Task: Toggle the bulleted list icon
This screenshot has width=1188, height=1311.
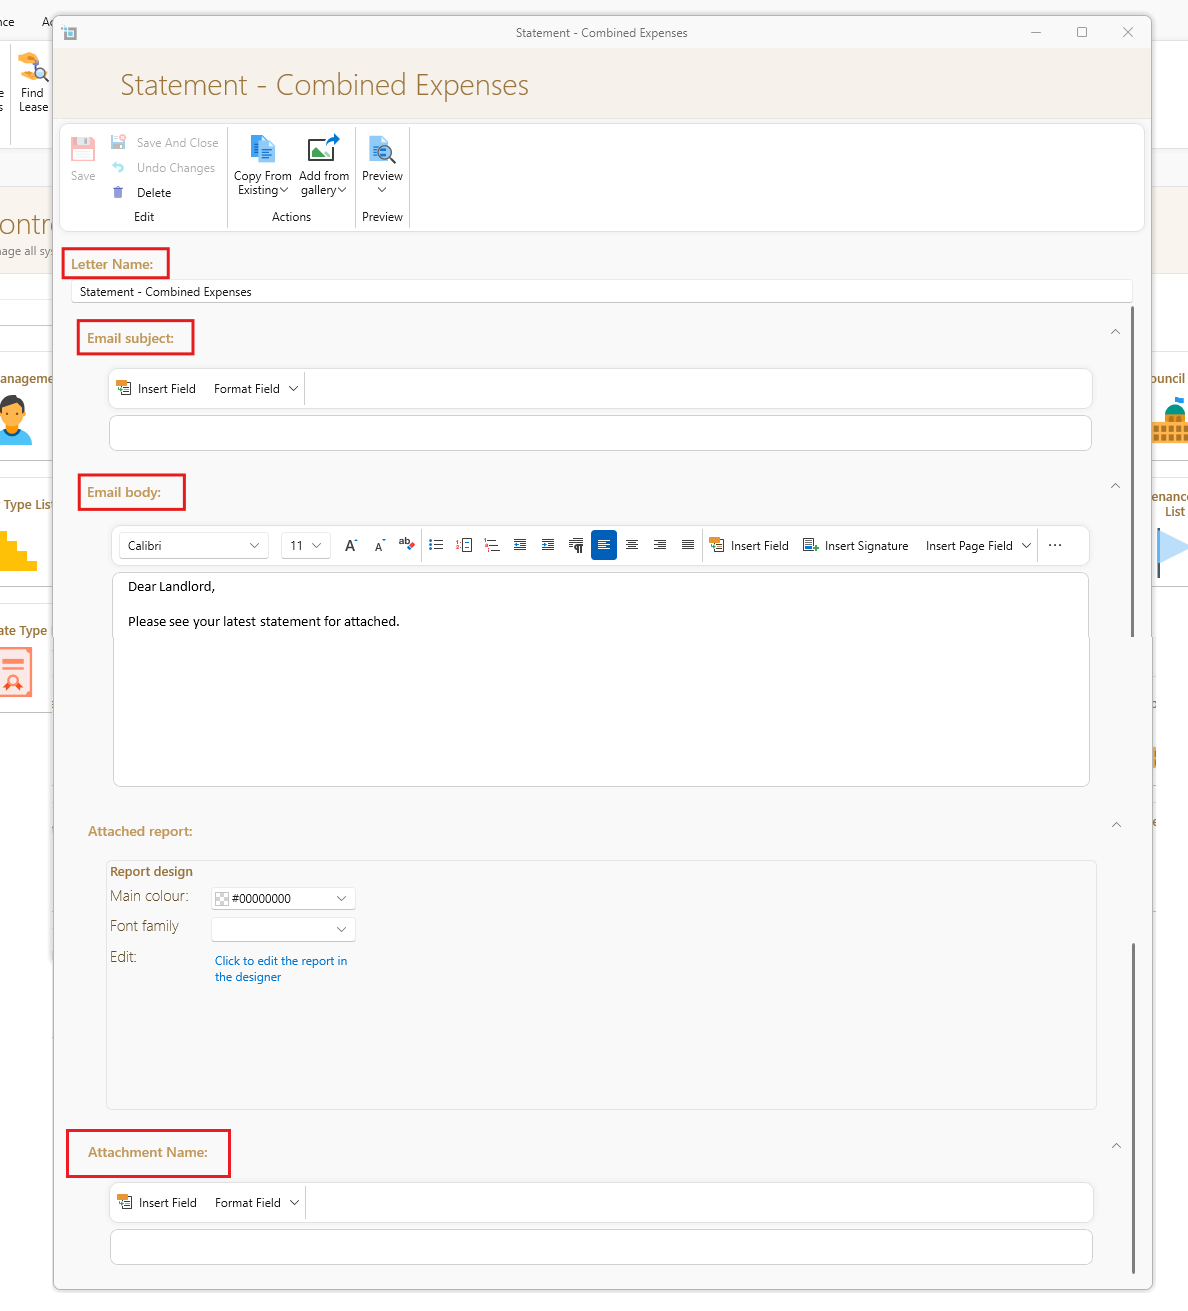Action: pyautogui.click(x=436, y=545)
